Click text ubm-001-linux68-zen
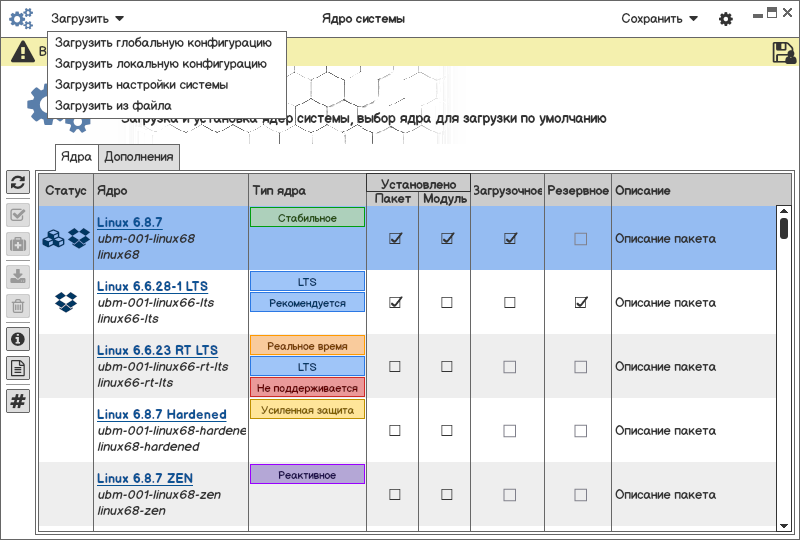The image size is (800, 540). pyautogui.click(x=159, y=495)
